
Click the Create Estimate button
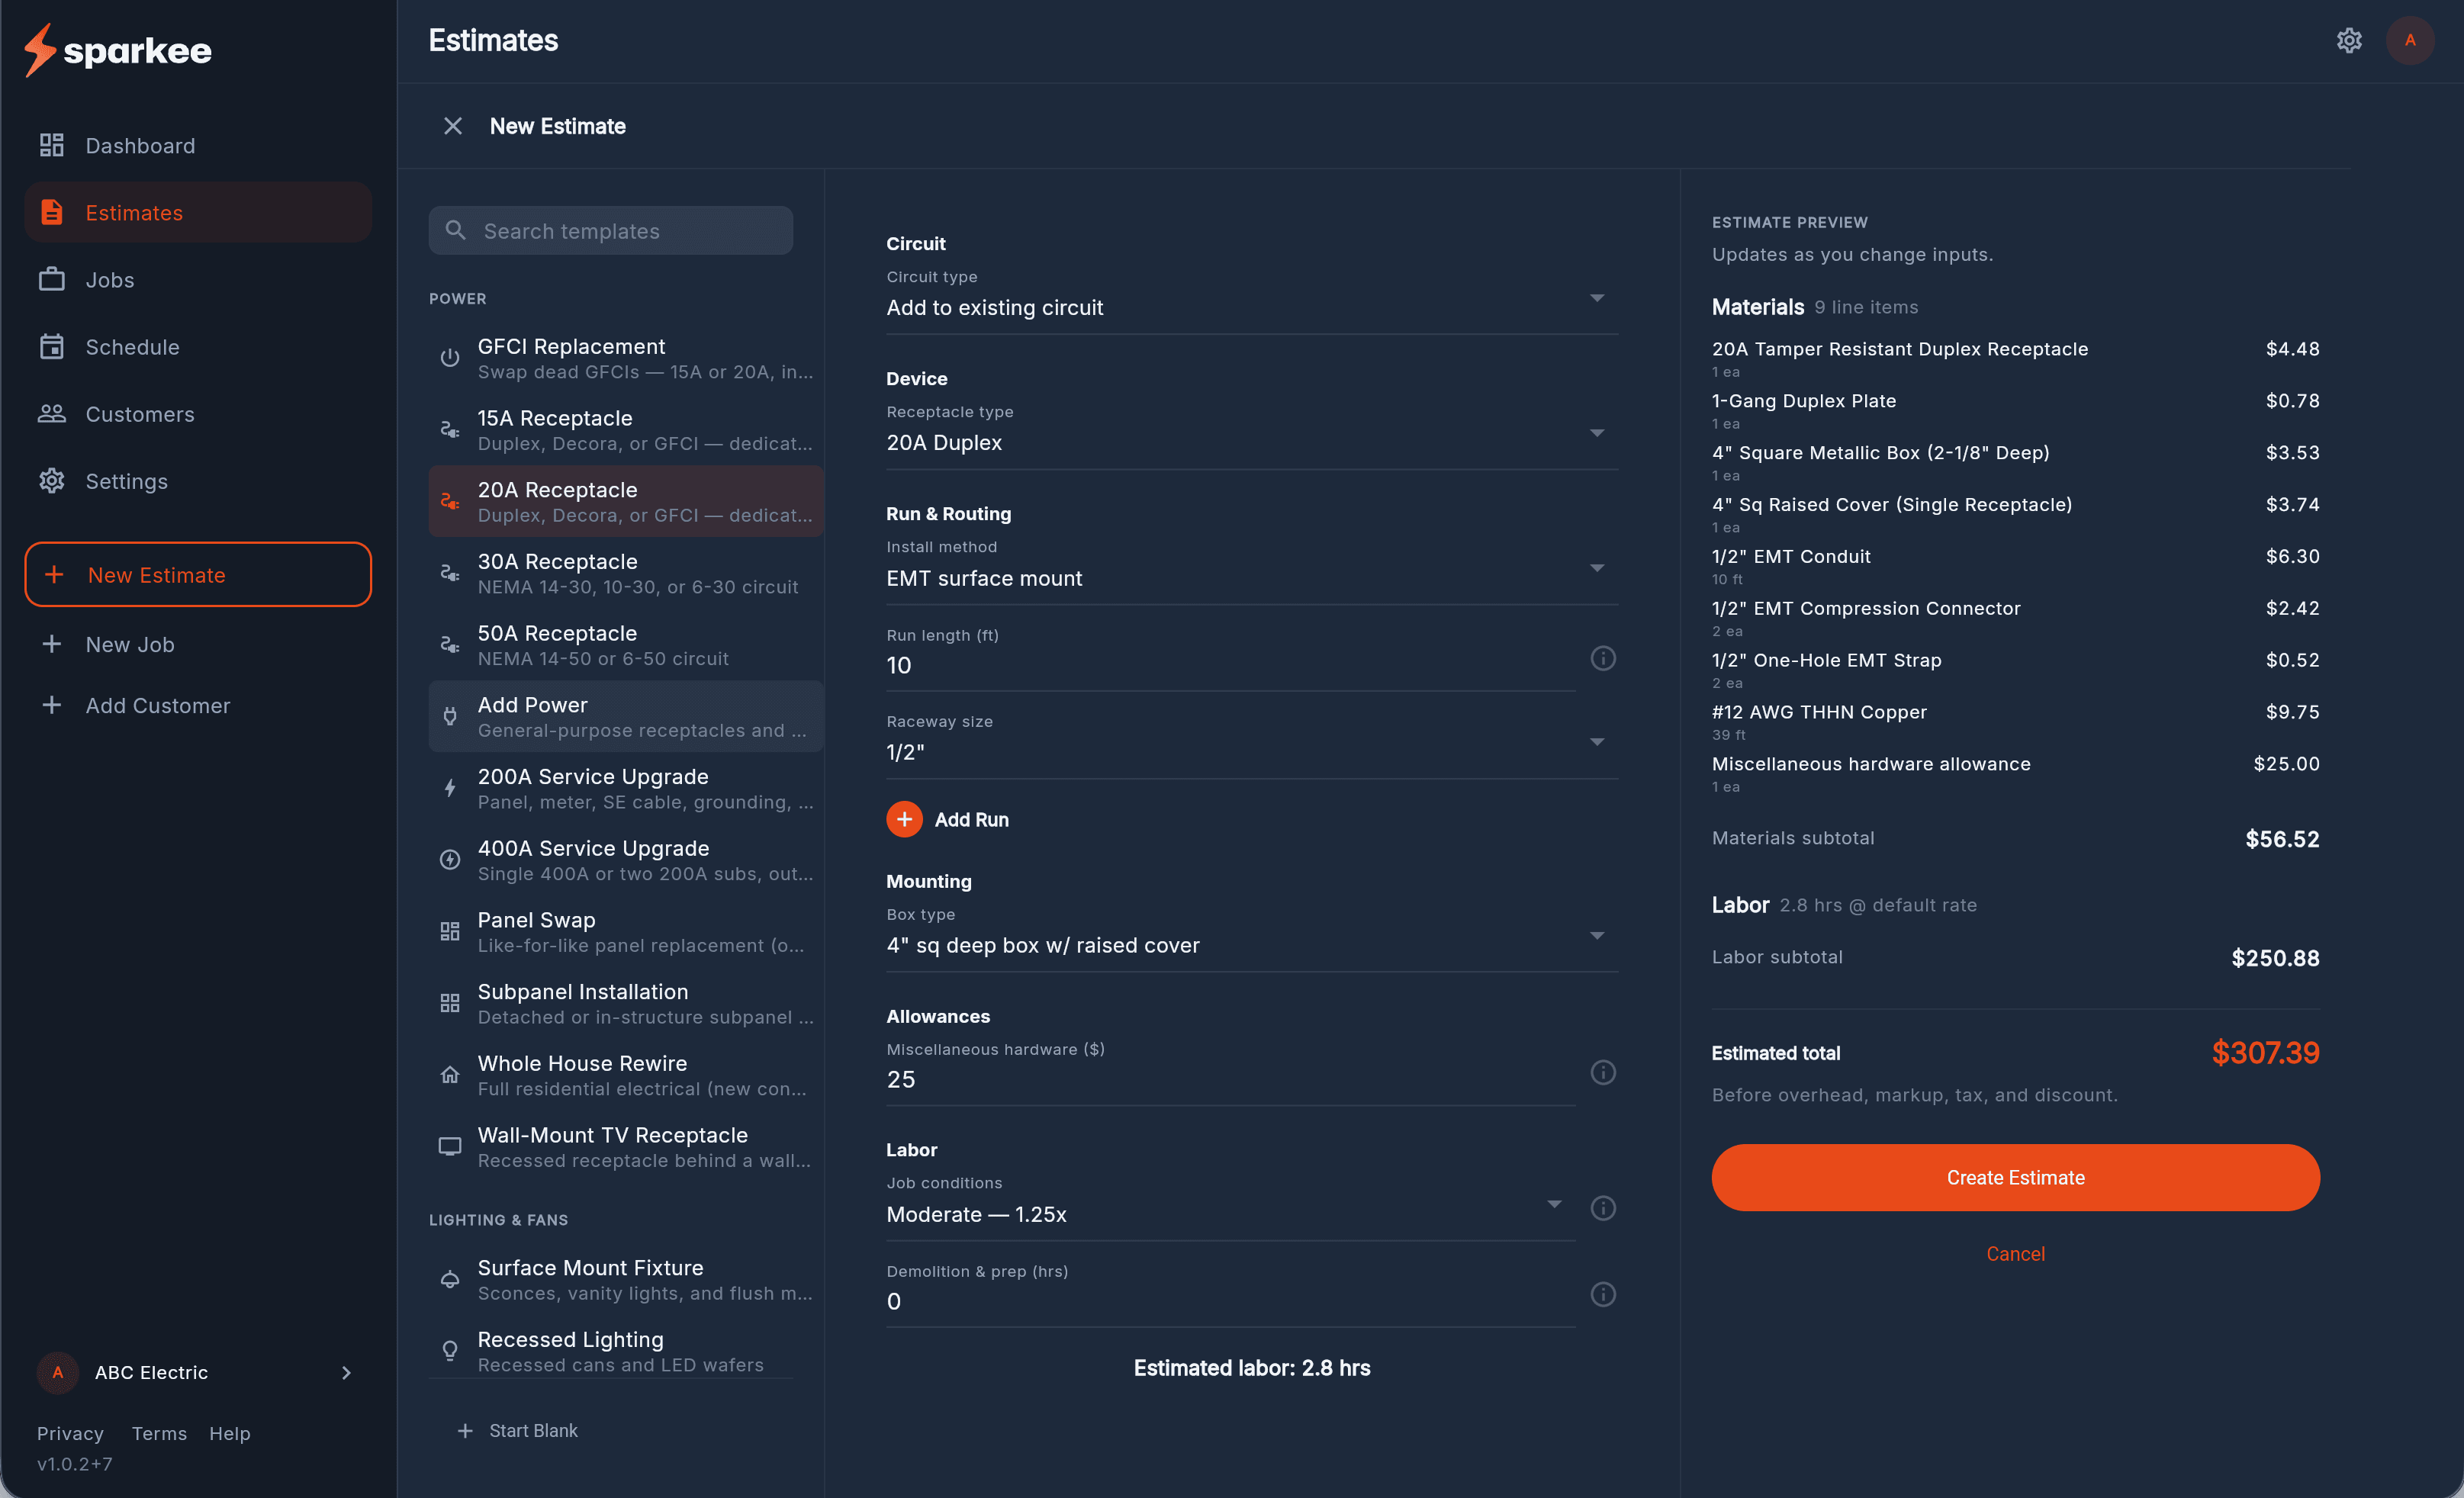pos(2015,1177)
